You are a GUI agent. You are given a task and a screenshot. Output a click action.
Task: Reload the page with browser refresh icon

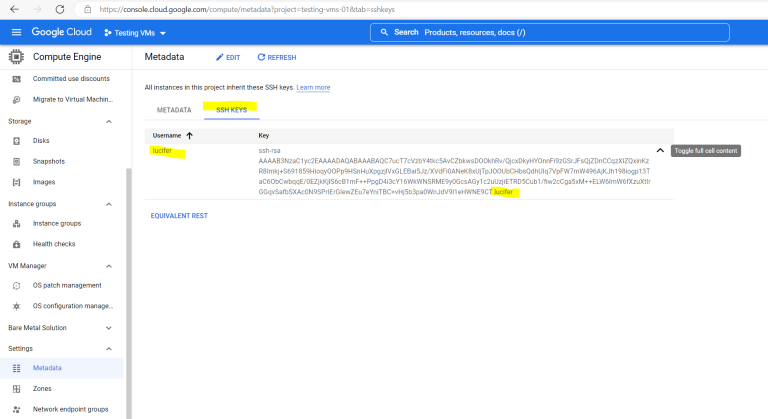[x=60, y=9]
